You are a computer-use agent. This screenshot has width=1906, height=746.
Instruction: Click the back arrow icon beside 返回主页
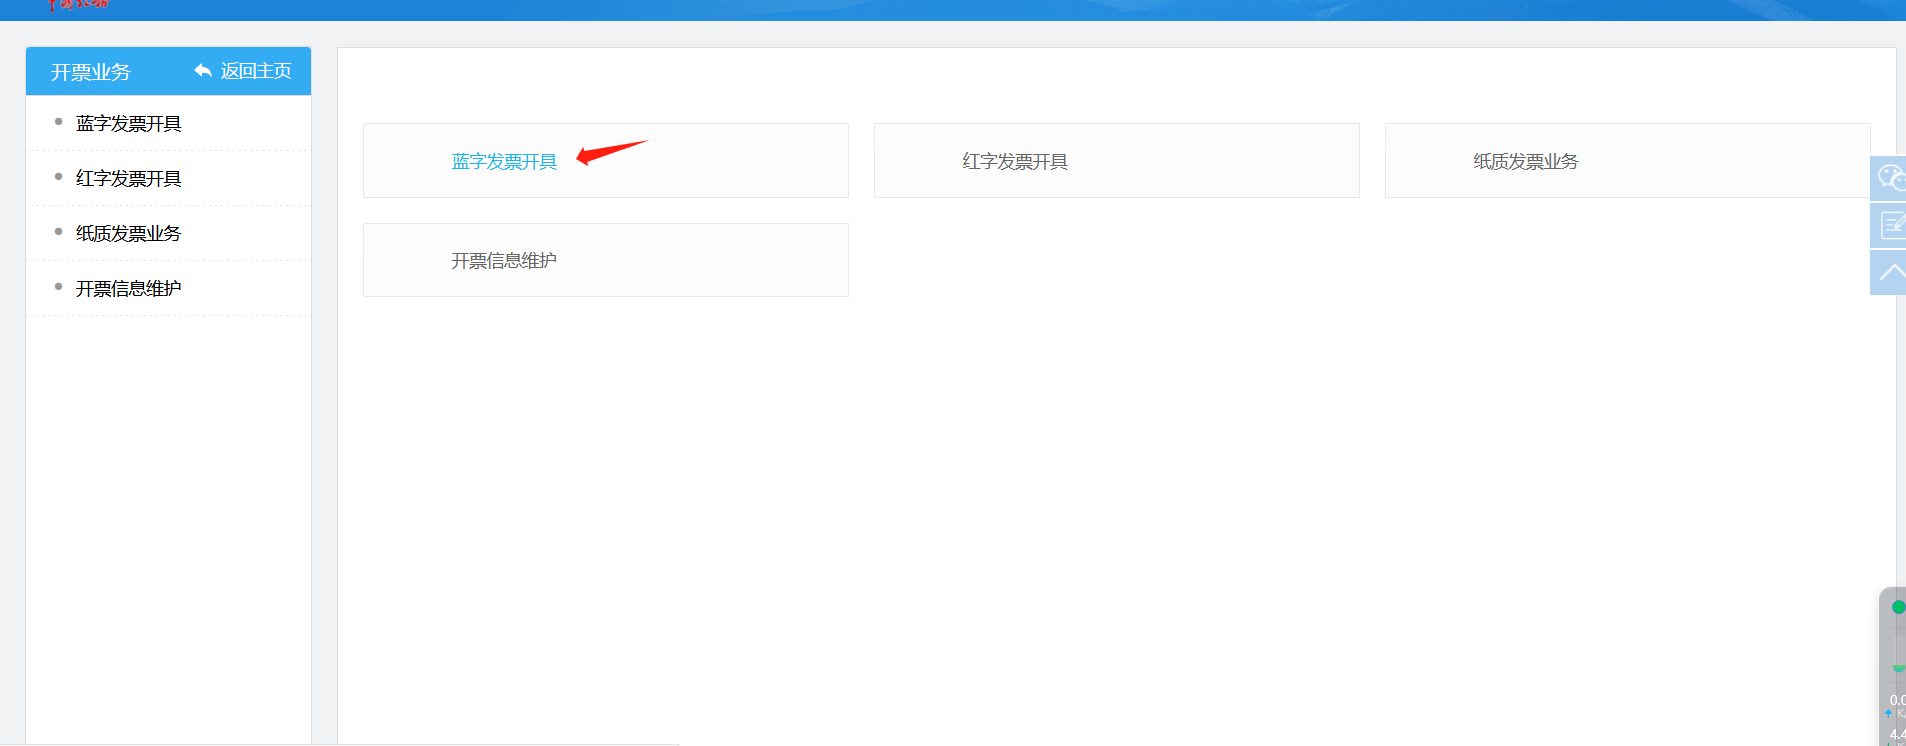tap(203, 71)
